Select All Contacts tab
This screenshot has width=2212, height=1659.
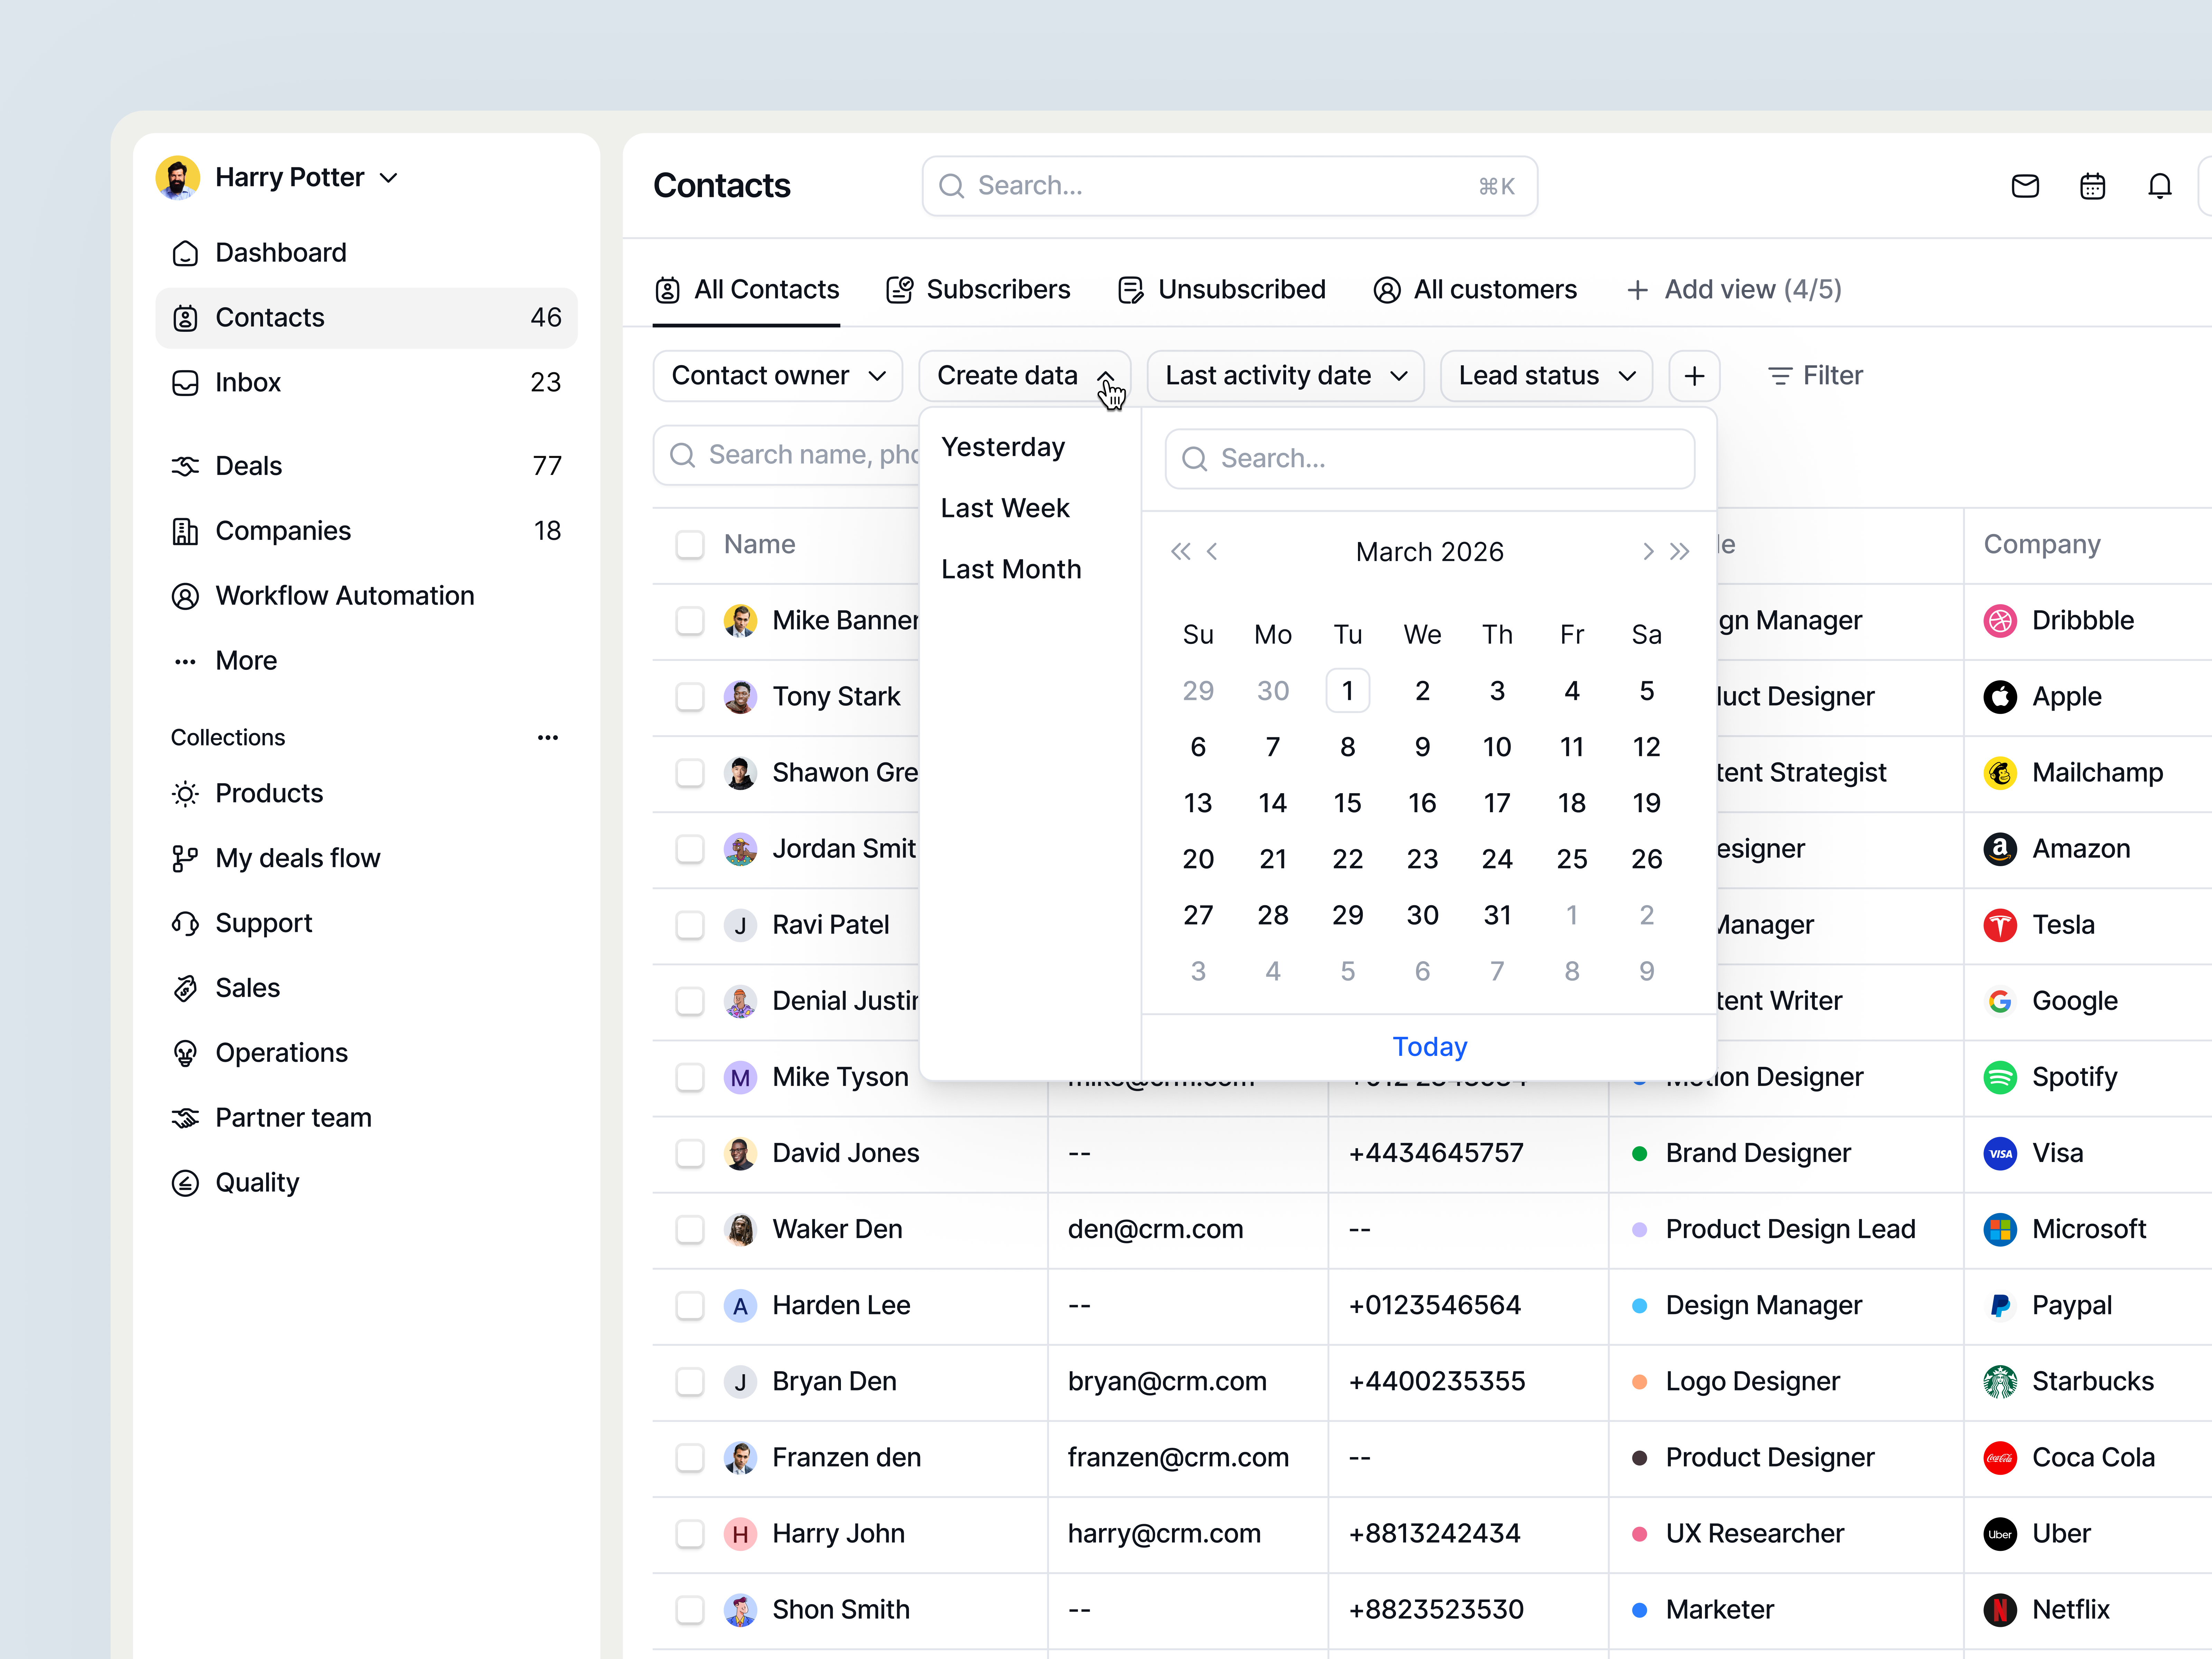coord(746,290)
